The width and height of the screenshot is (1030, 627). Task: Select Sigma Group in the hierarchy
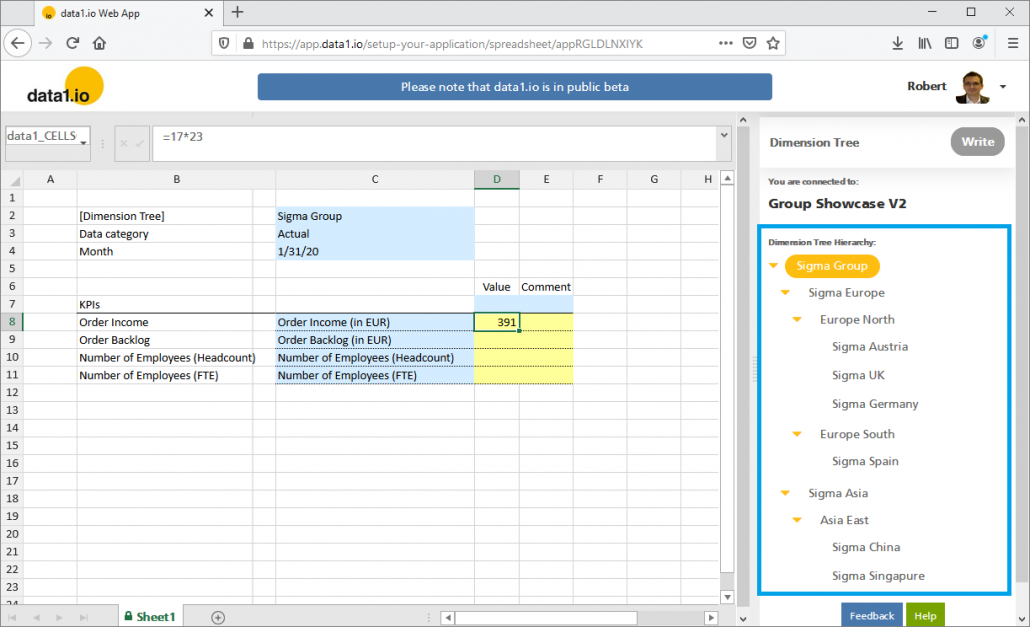[832, 266]
